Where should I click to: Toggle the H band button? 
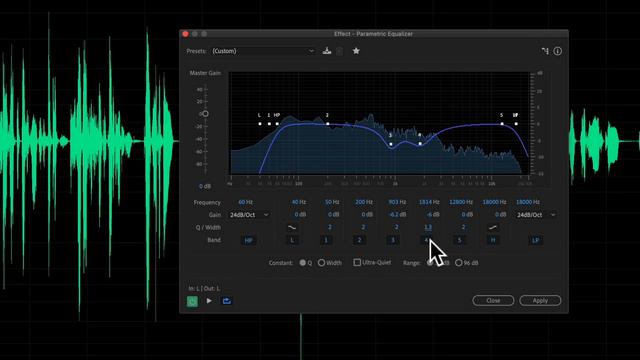click(x=493, y=240)
